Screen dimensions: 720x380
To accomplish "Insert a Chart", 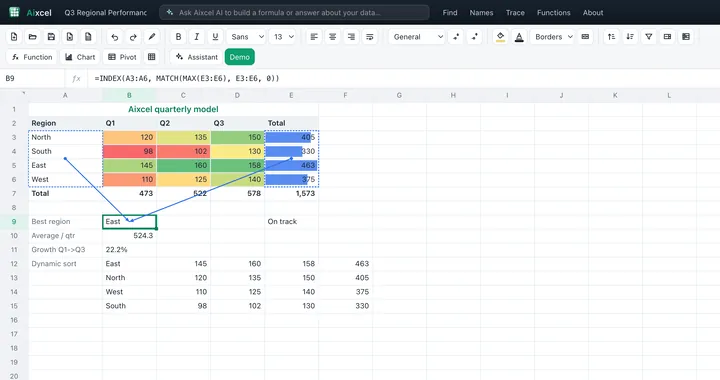I will point(80,57).
